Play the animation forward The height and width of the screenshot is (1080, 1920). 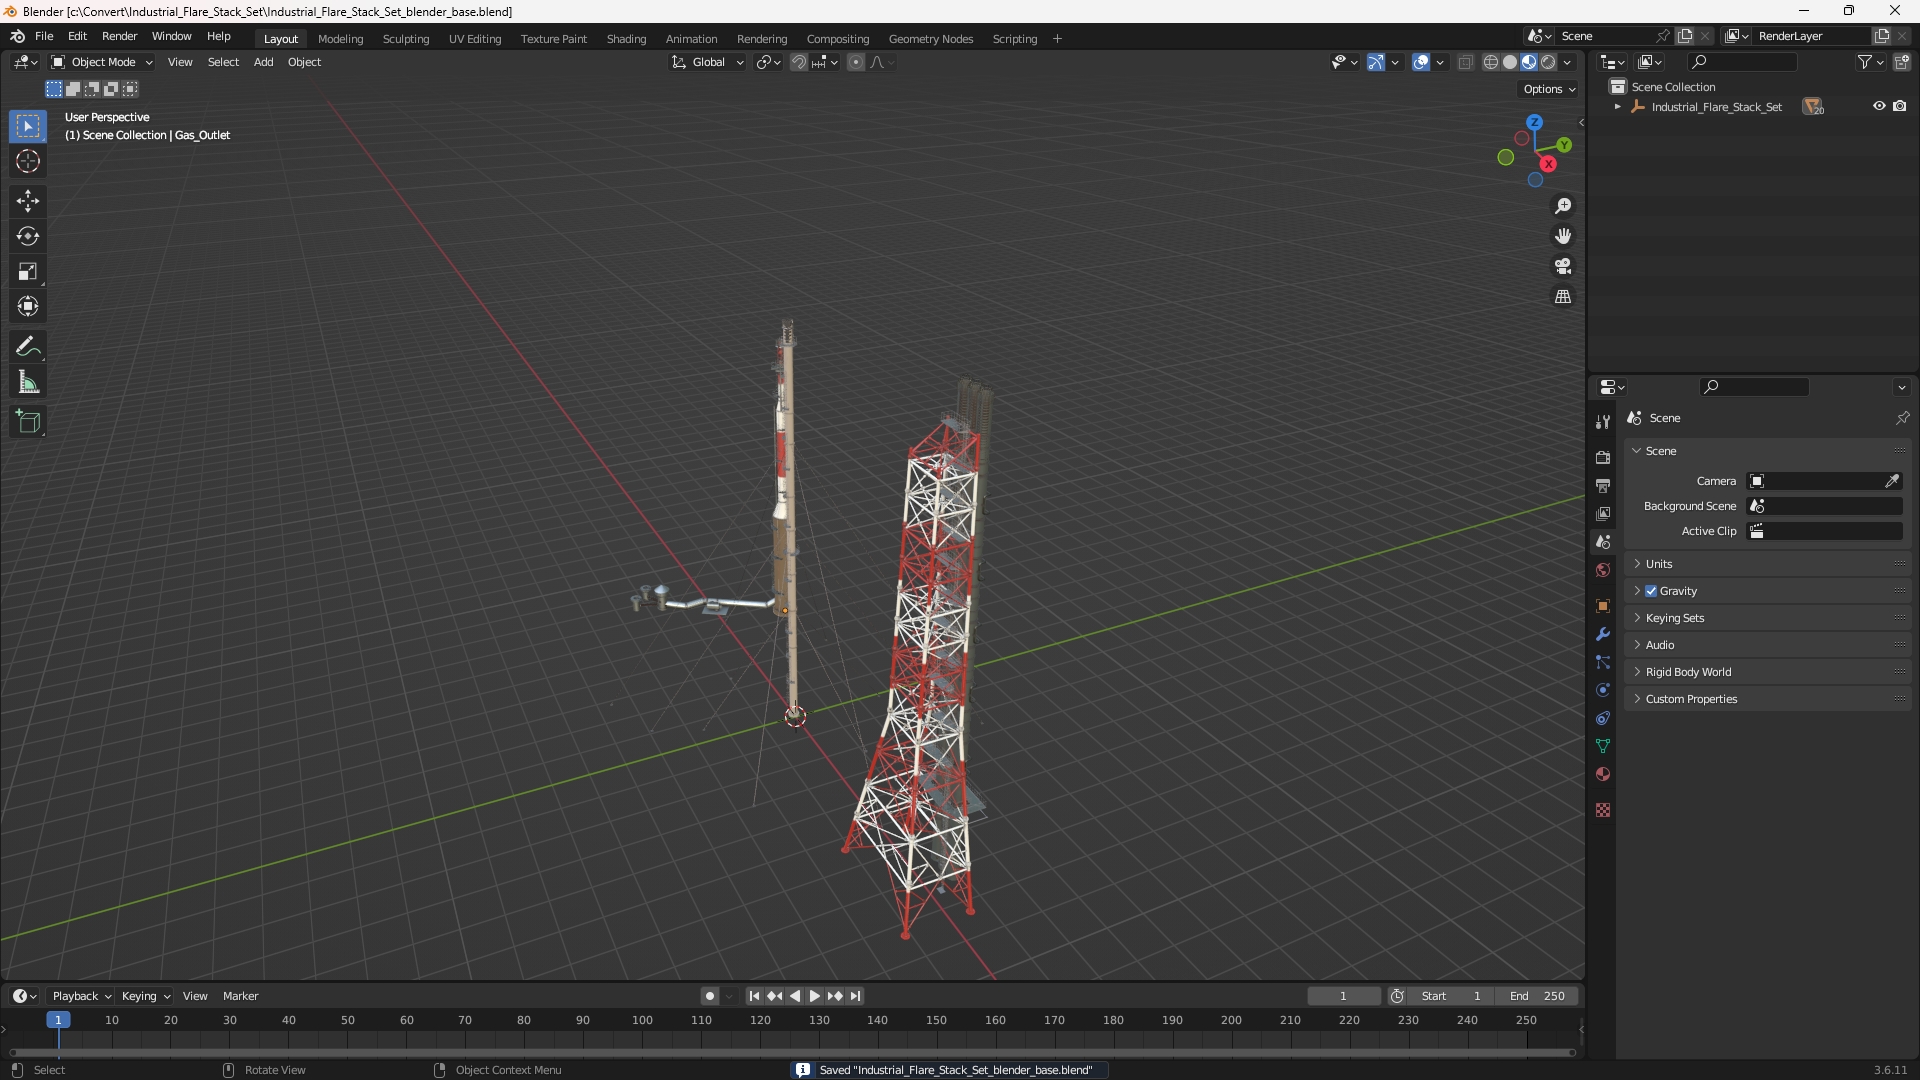815,996
